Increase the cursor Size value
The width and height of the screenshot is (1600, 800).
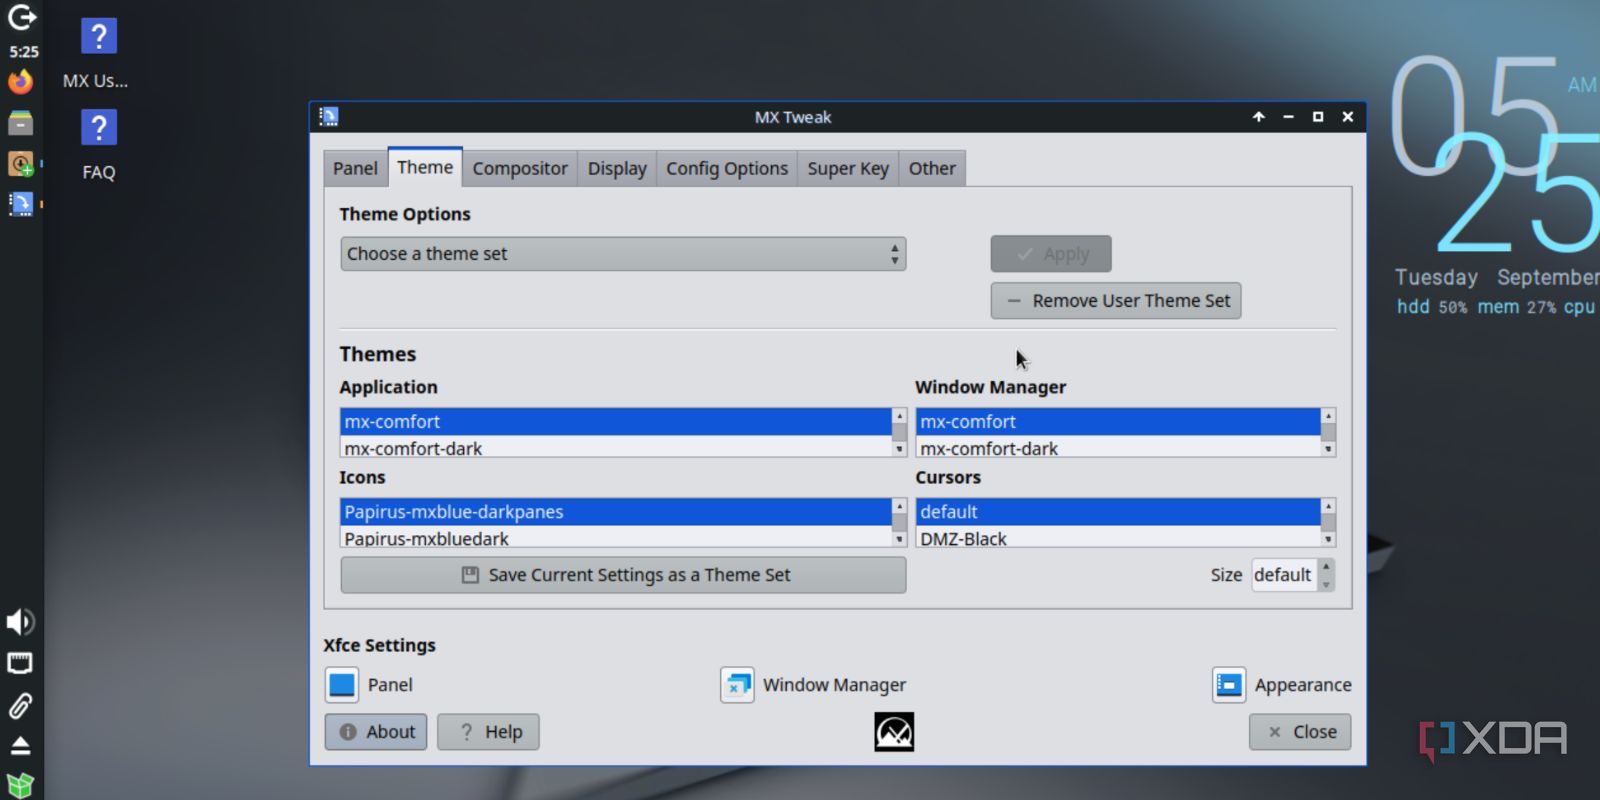[x=1326, y=566]
